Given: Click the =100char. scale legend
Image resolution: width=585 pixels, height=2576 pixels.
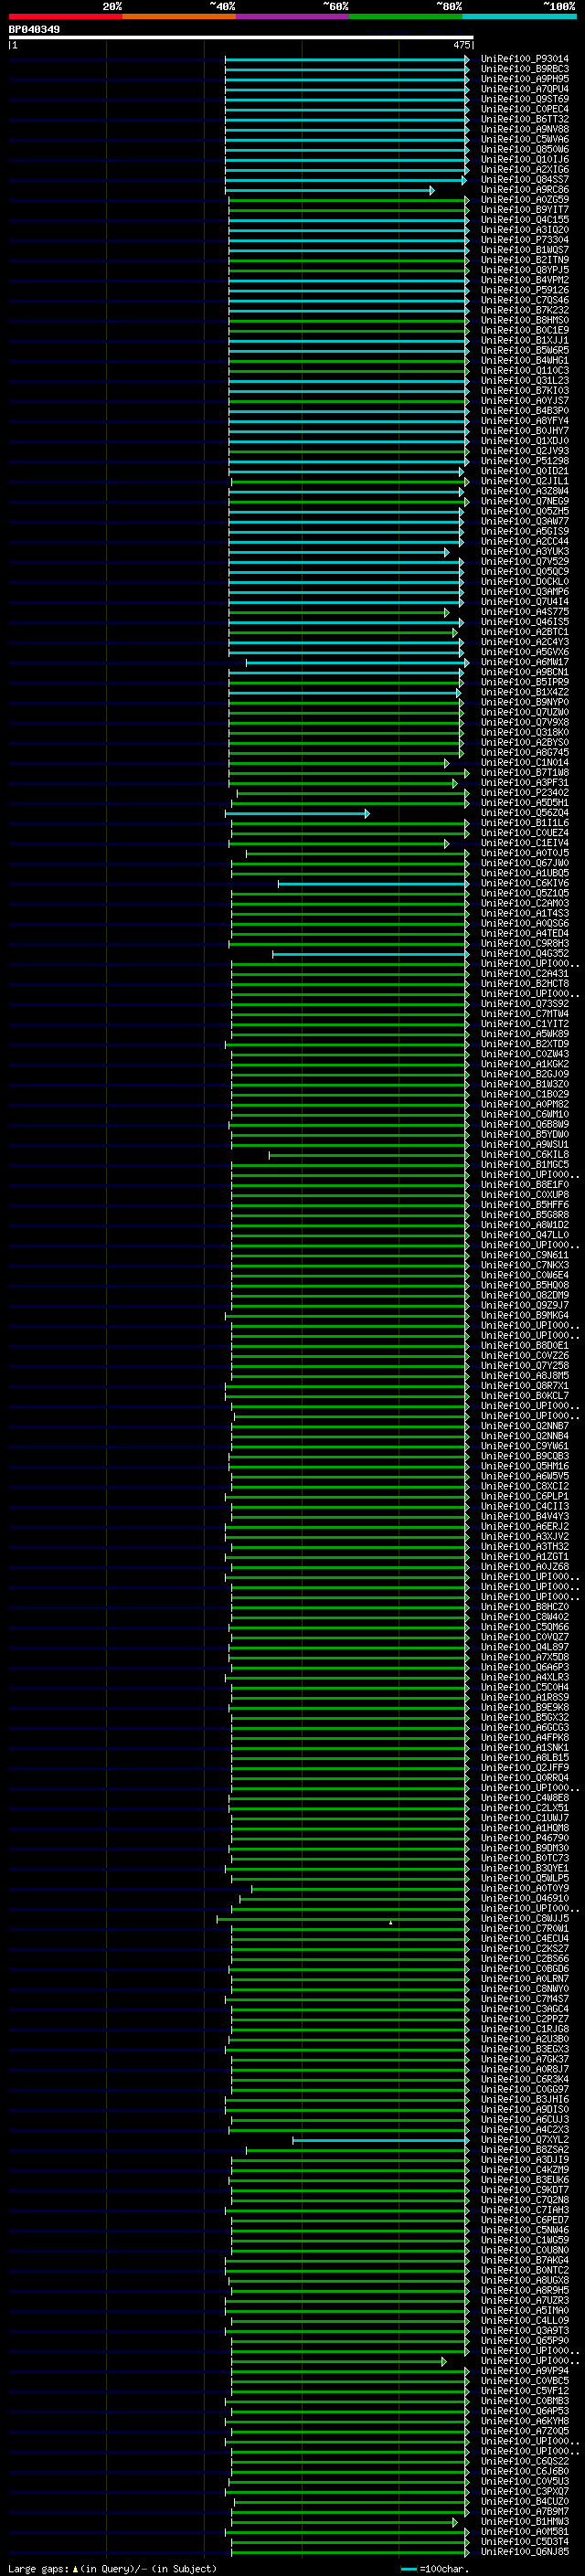Looking at the screenshot, I should coord(434,2568).
